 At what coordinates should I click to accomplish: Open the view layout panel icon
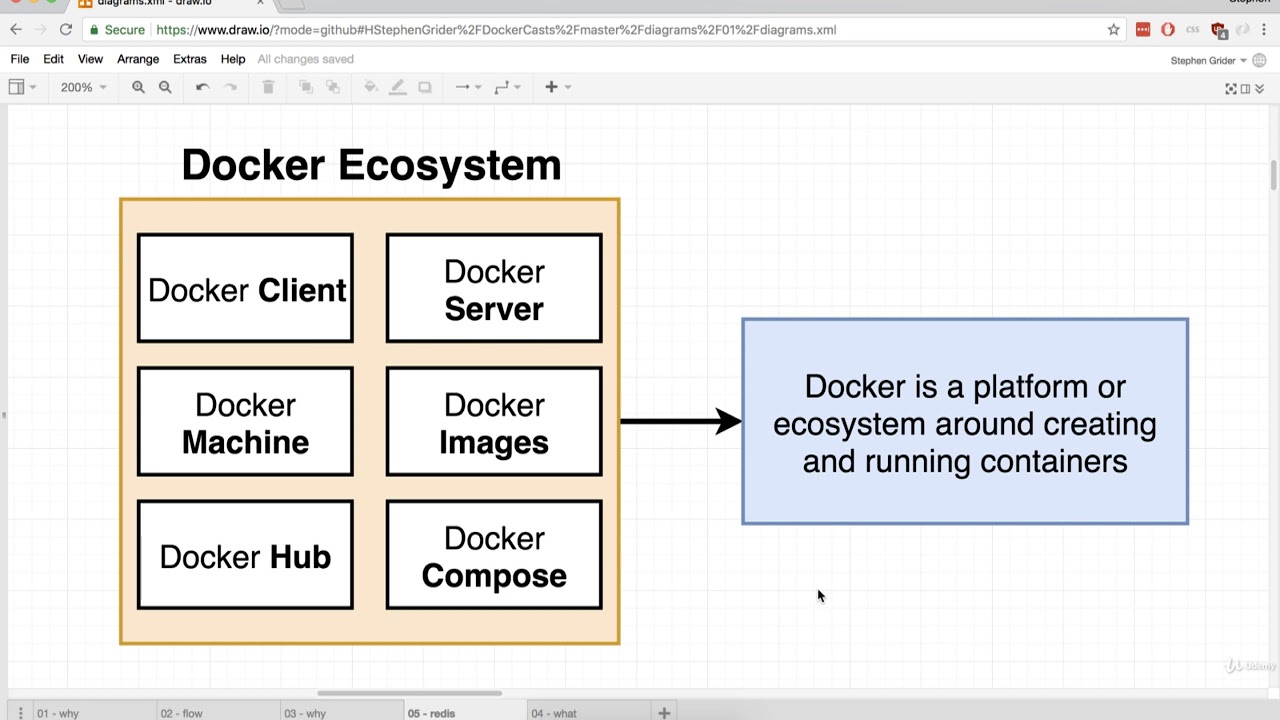(x=16, y=87)
